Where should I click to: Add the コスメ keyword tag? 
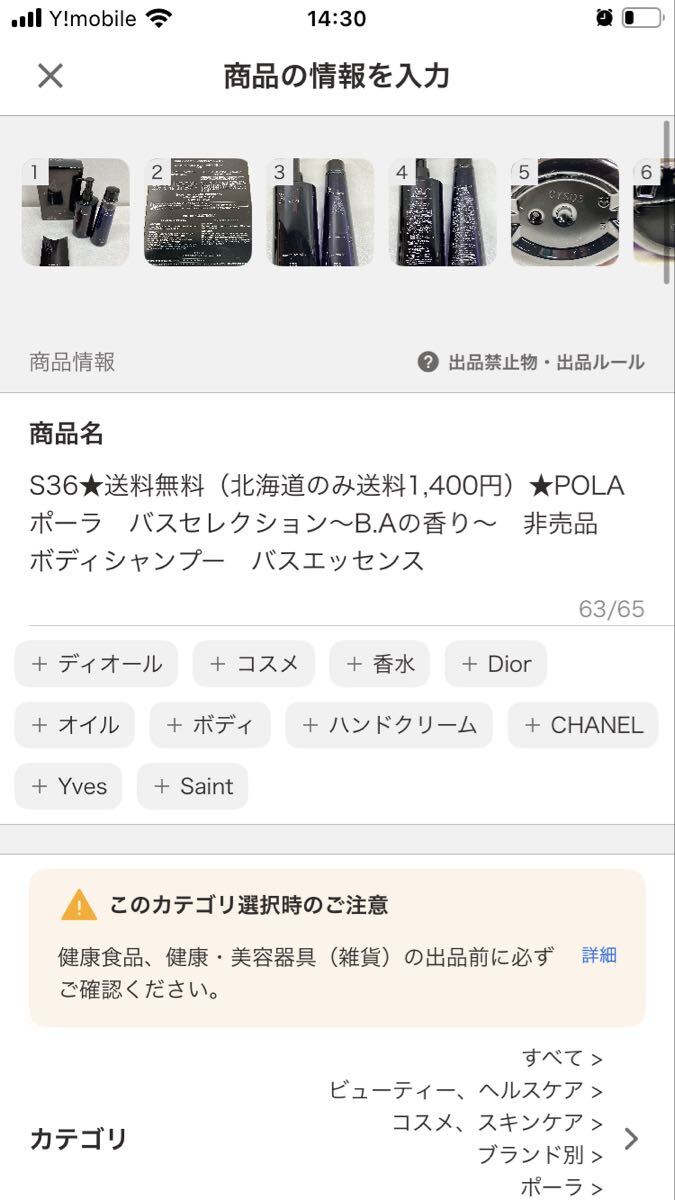(x=254, y=664)
